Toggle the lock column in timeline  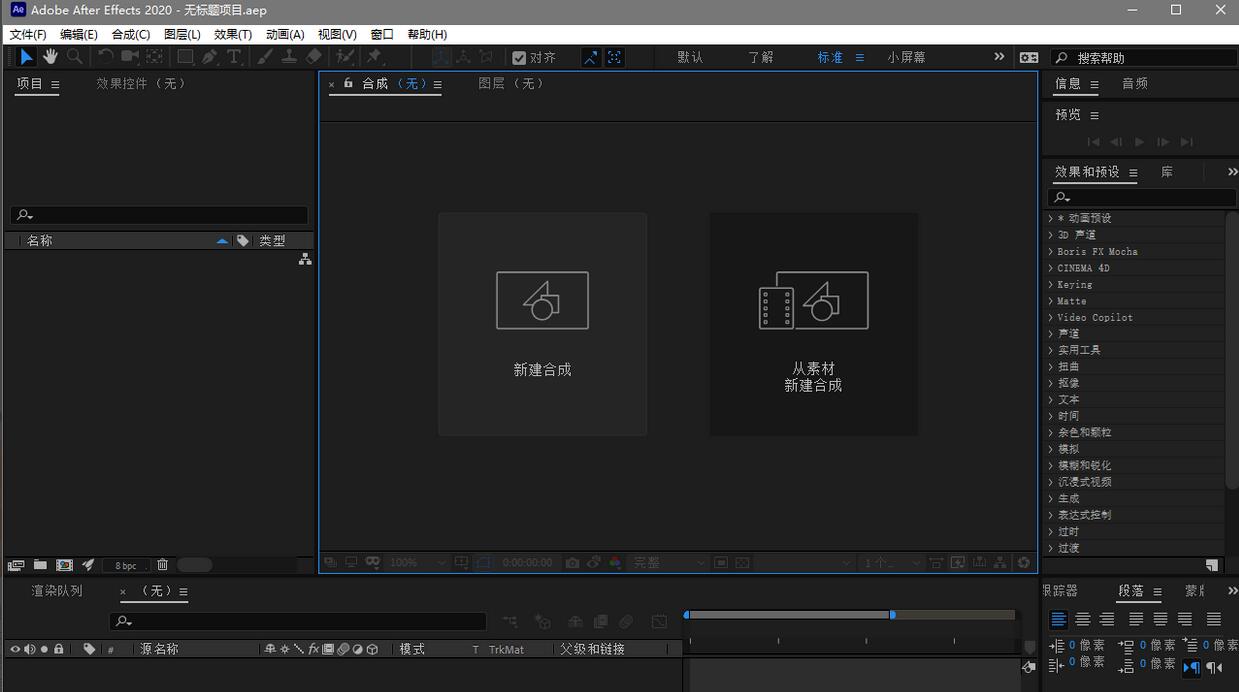coord(59,649)
